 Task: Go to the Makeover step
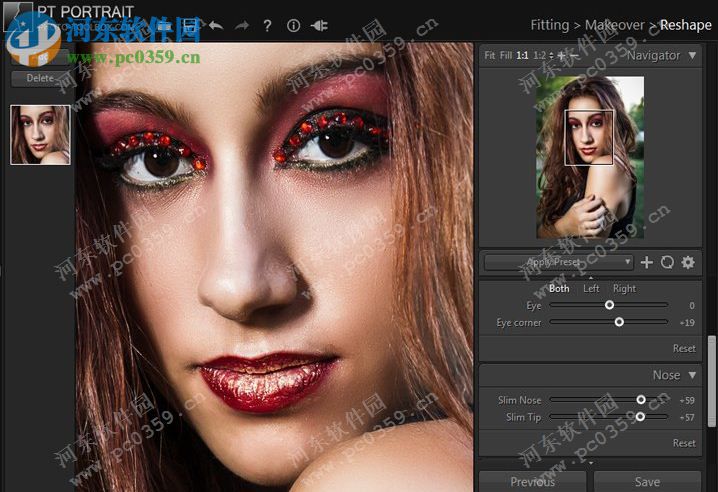point(615,25)
